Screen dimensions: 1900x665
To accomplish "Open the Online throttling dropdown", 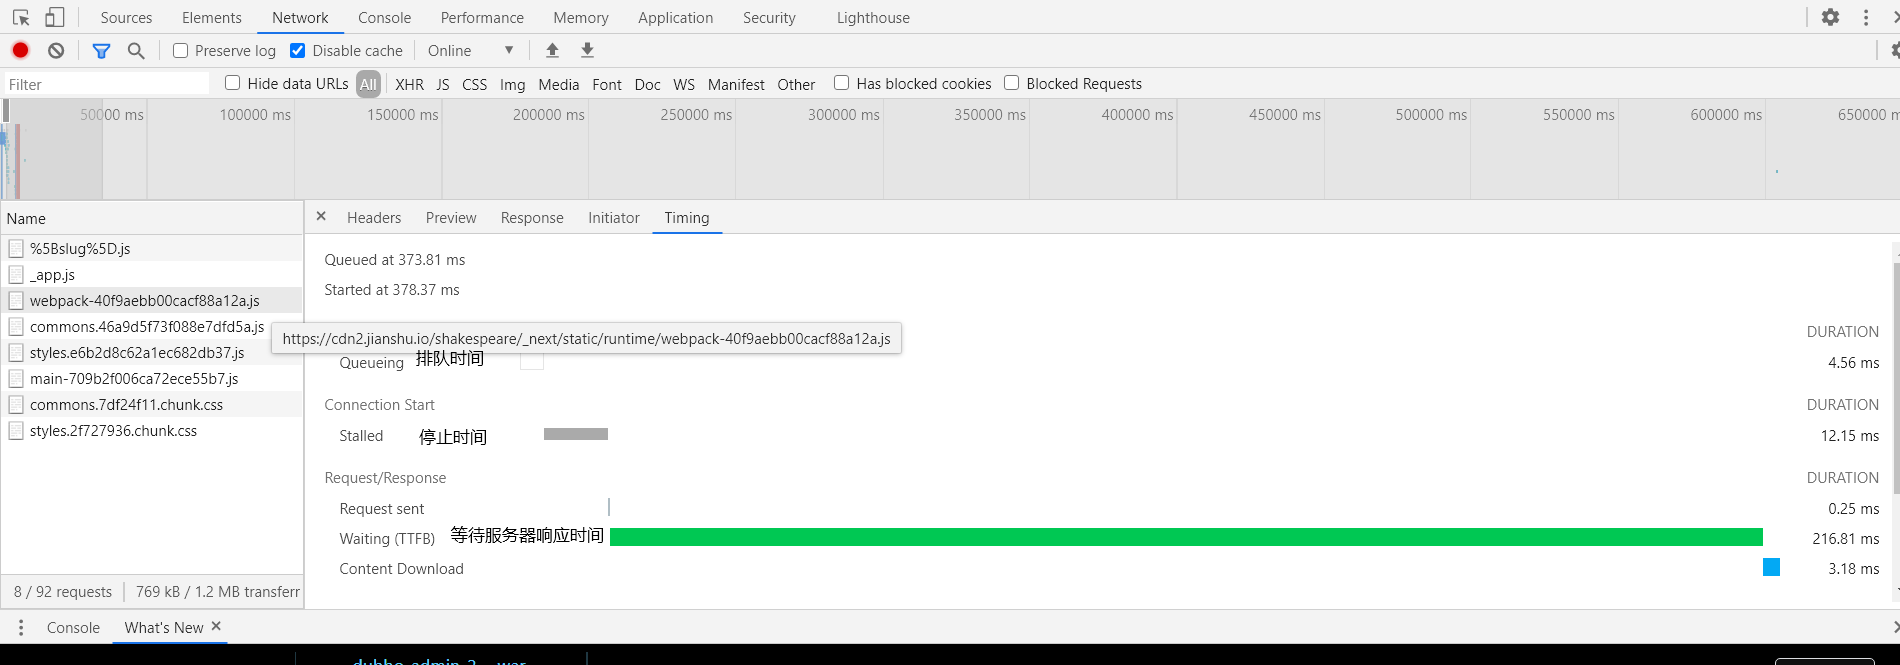I will click(x=470, y=50).
